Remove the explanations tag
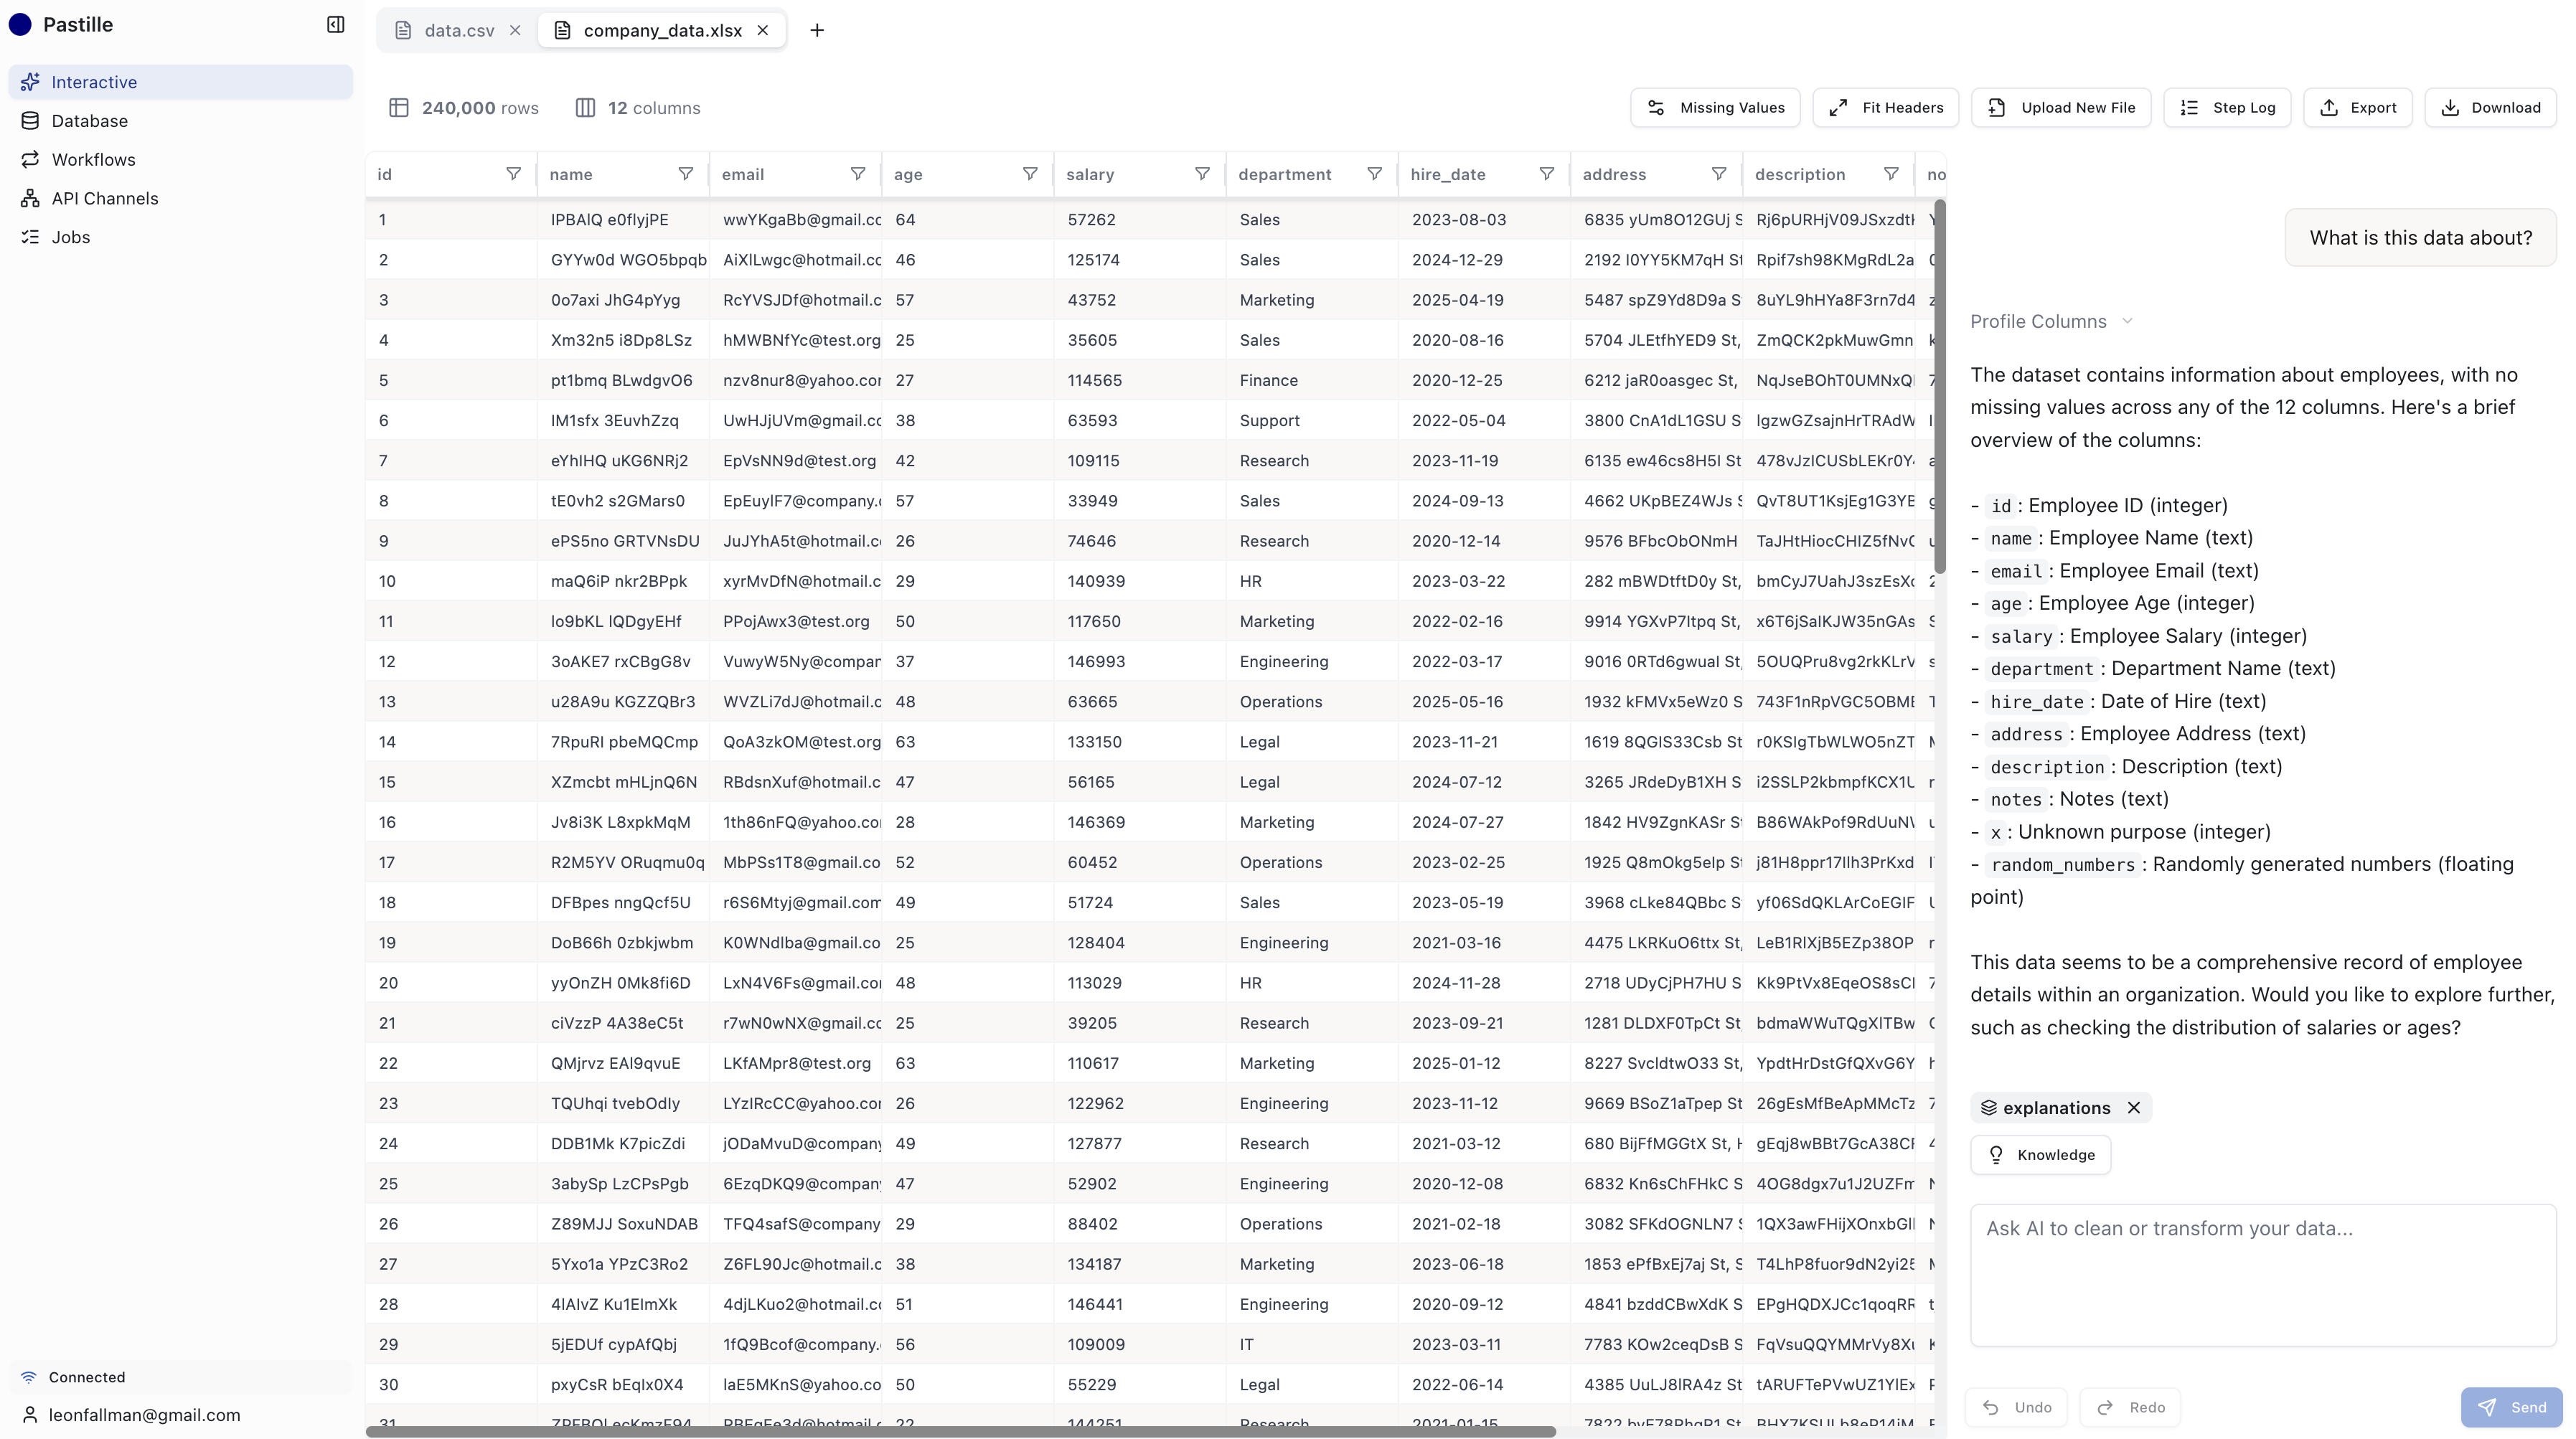Screen dimensions: 2576x1439 [x=2134, y=1107]
